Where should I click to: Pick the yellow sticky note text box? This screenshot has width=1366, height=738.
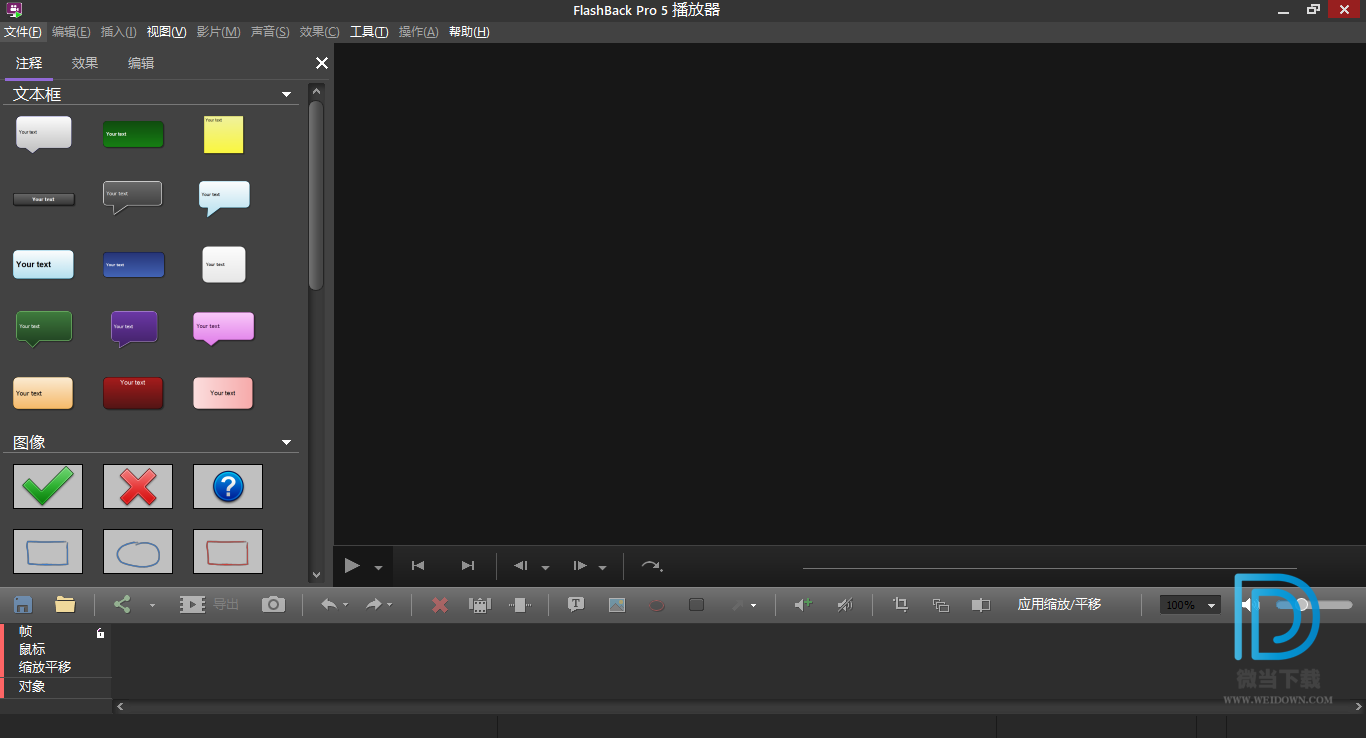224,134
